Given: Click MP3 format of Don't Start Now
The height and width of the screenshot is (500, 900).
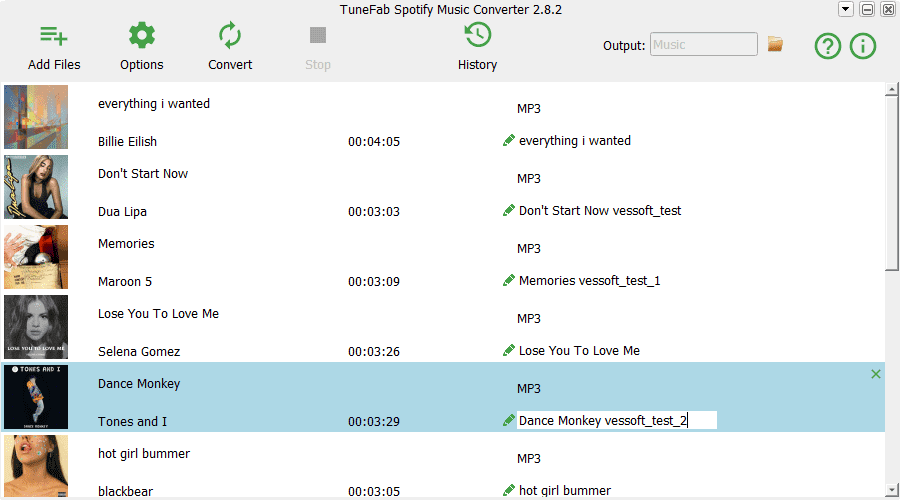Looking at the screenshot, I should point(529,179).
